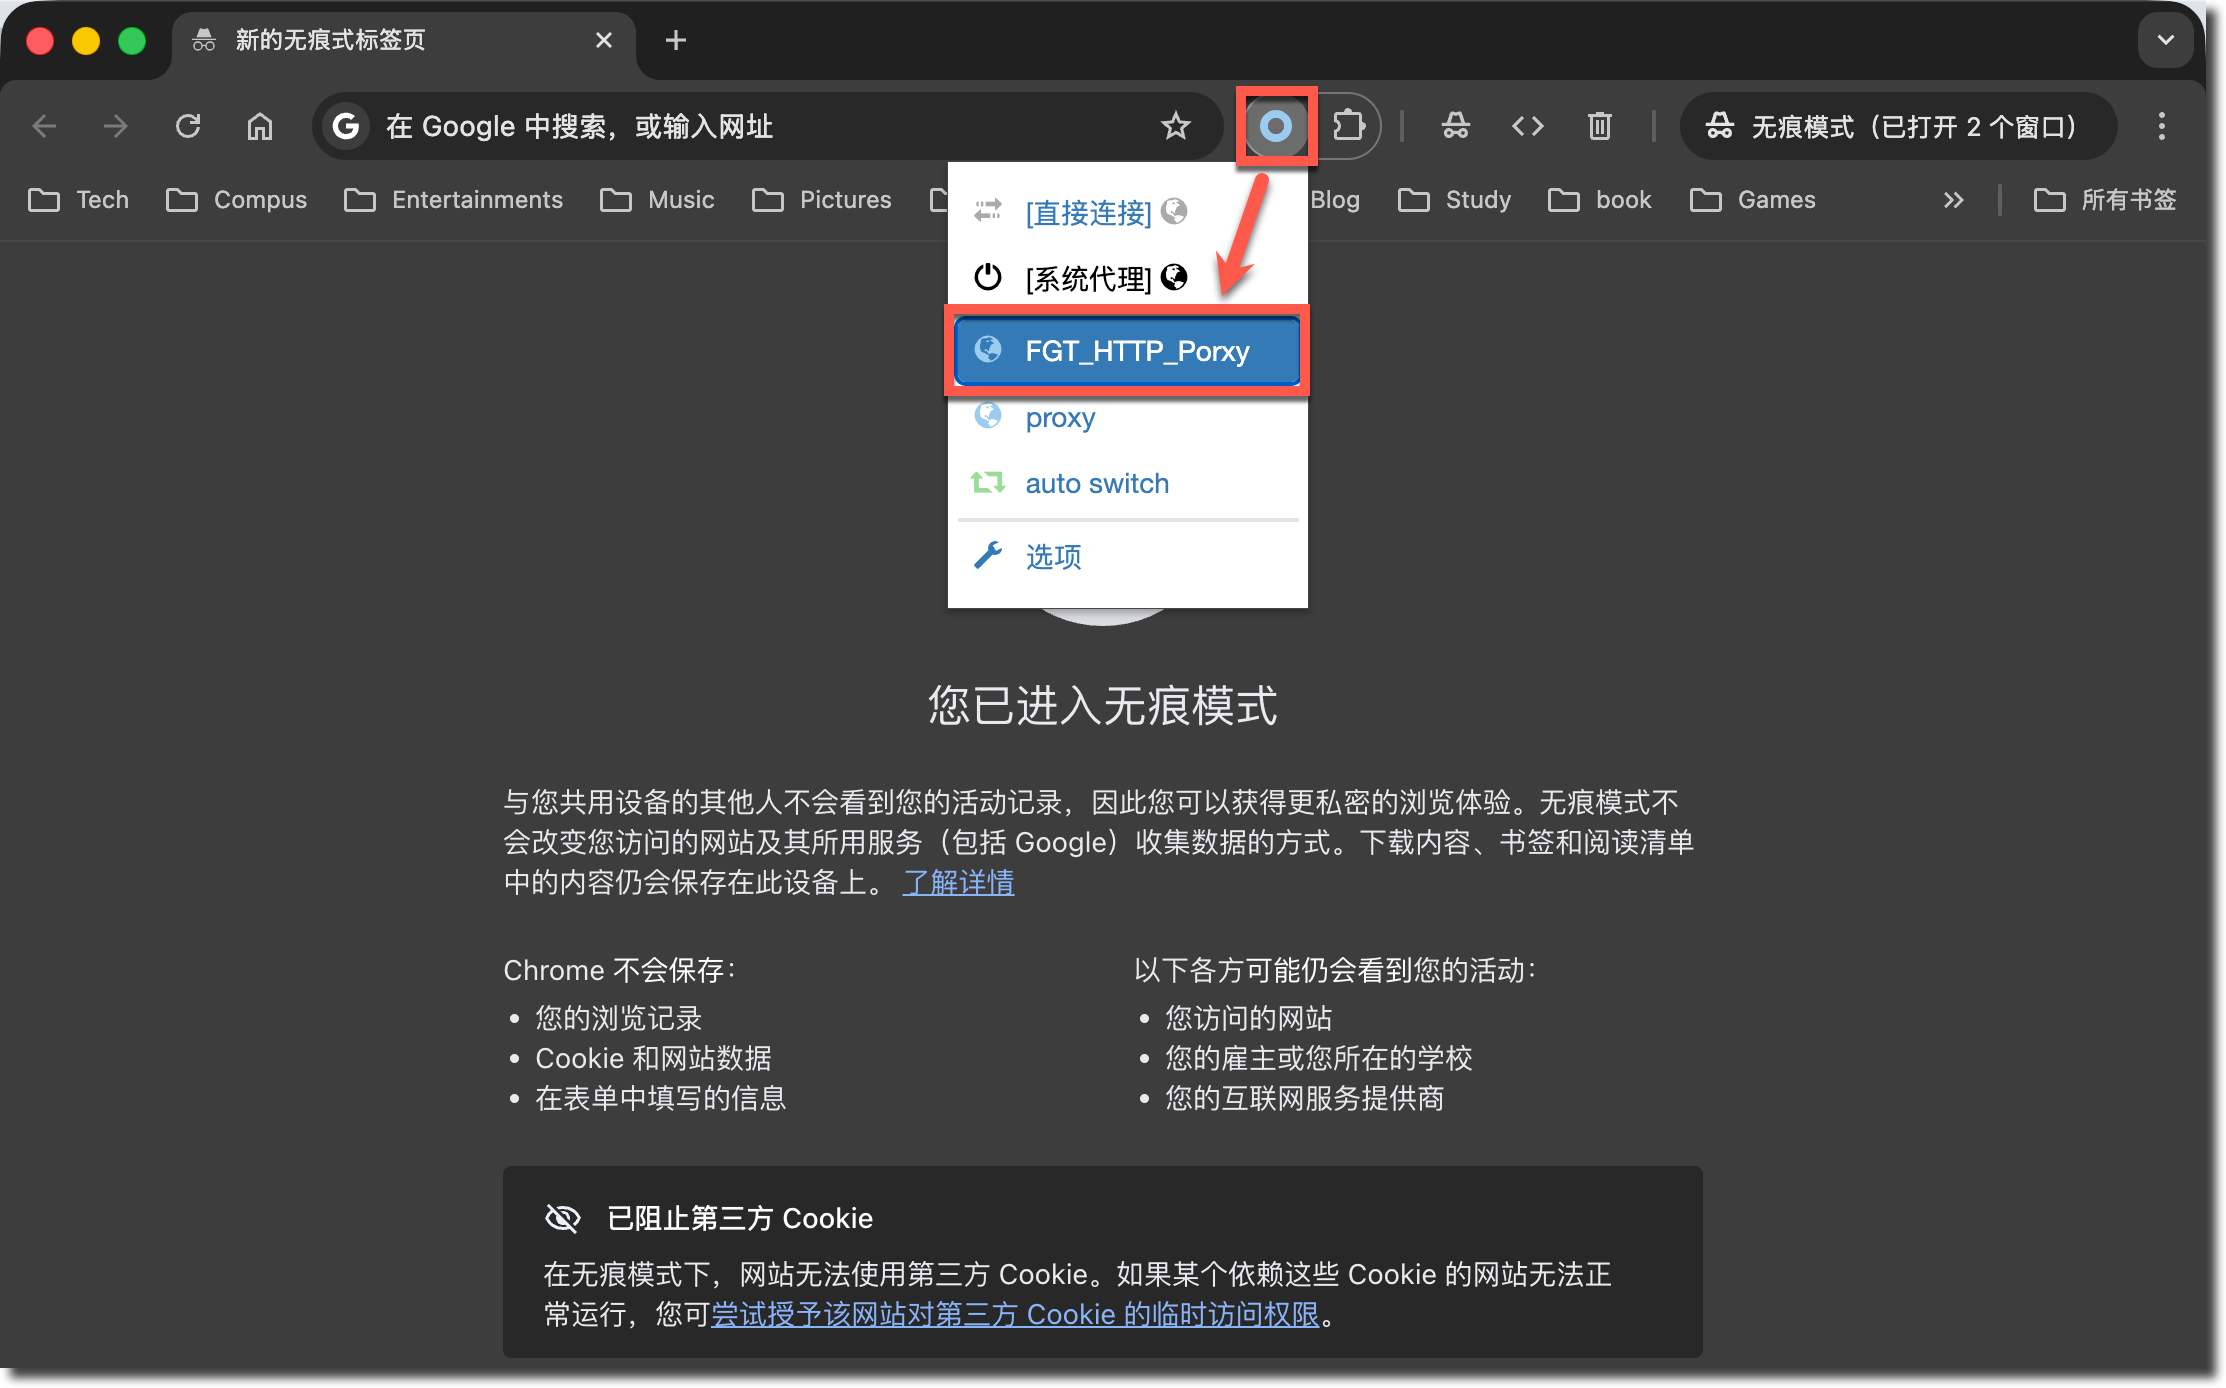Click the trash can extension icon

[x=1599, y=126]
